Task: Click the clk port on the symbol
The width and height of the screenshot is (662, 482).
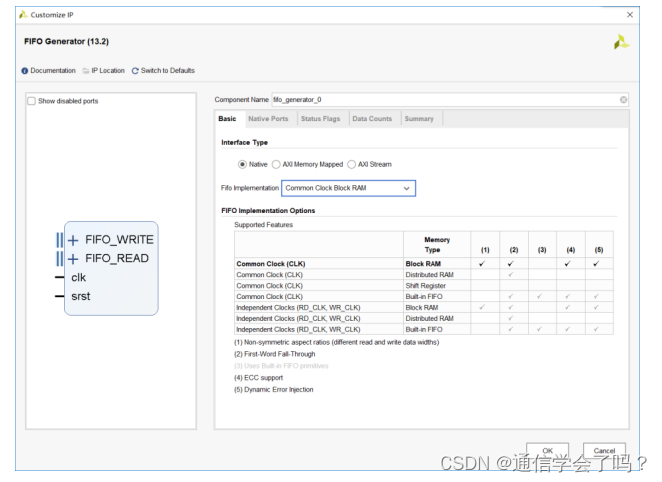Action: tap(79, 277)
